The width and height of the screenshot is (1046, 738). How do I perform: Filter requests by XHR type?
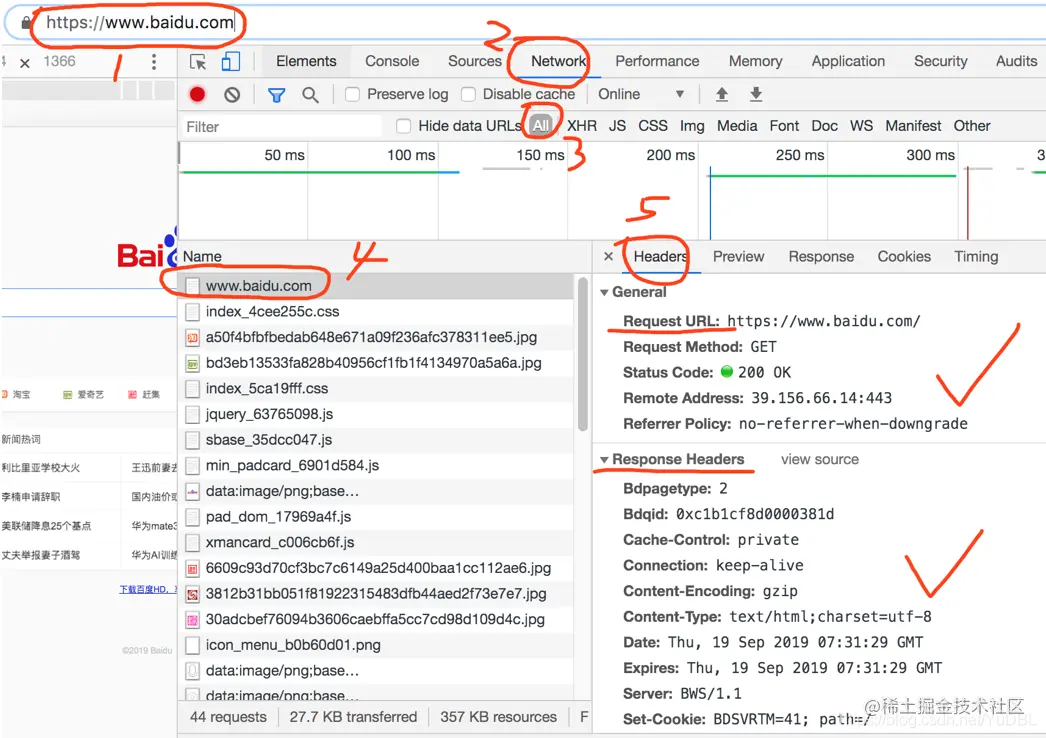(x=582, y=125)
